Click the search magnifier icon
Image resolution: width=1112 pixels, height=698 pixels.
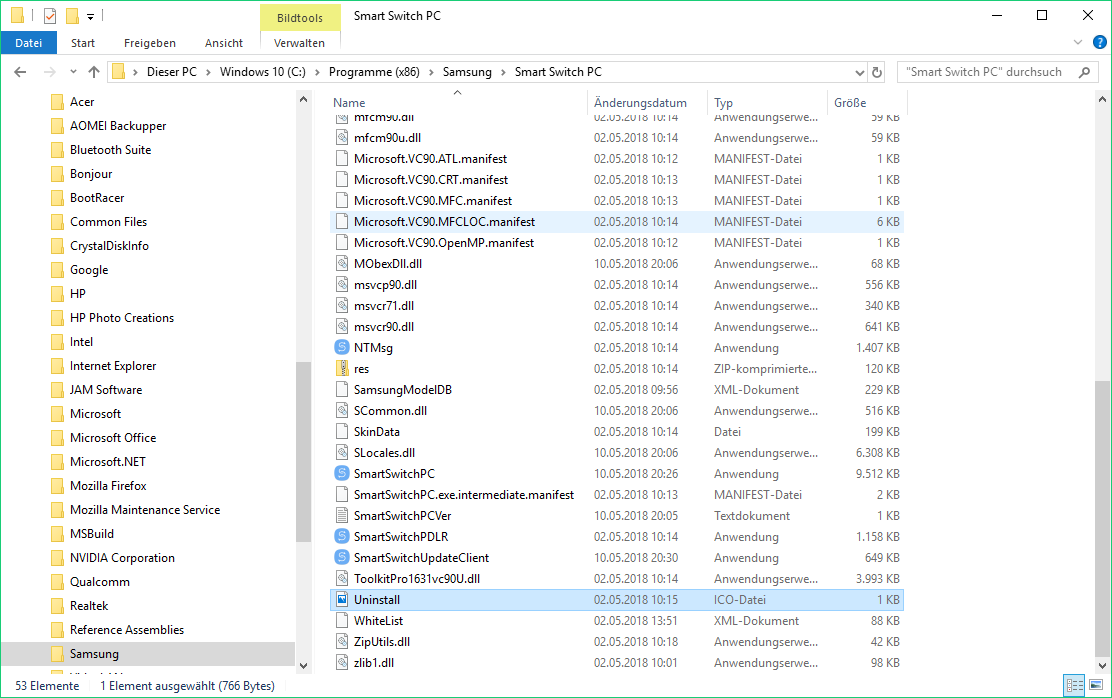[1084, 72]
